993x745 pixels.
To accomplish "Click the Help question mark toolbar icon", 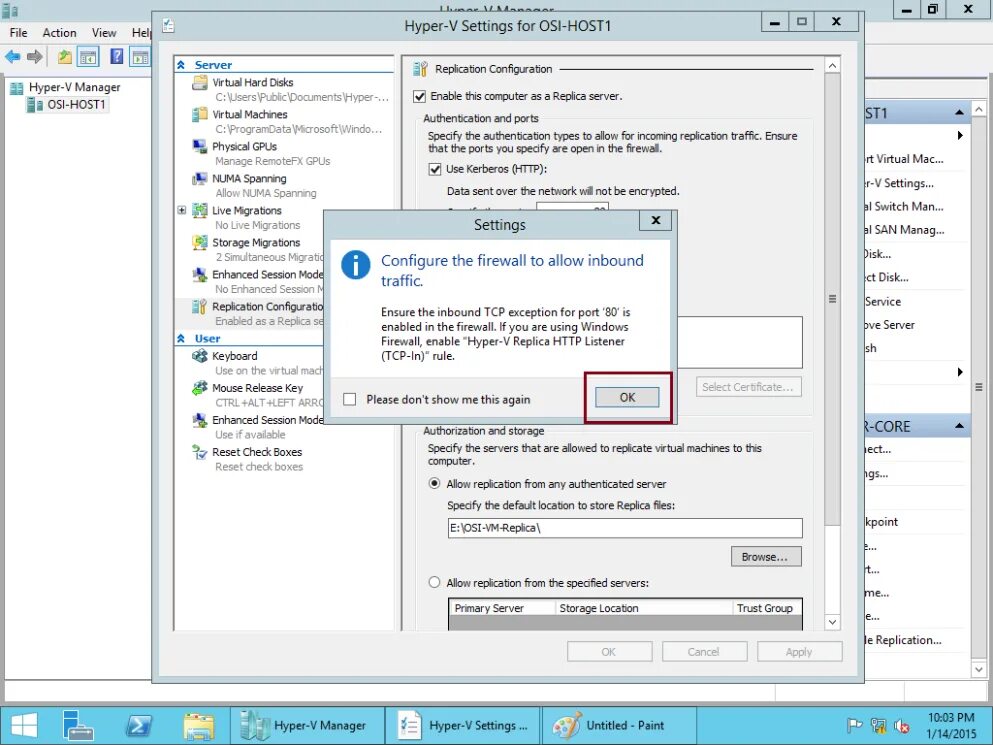I will pos(117,56).
